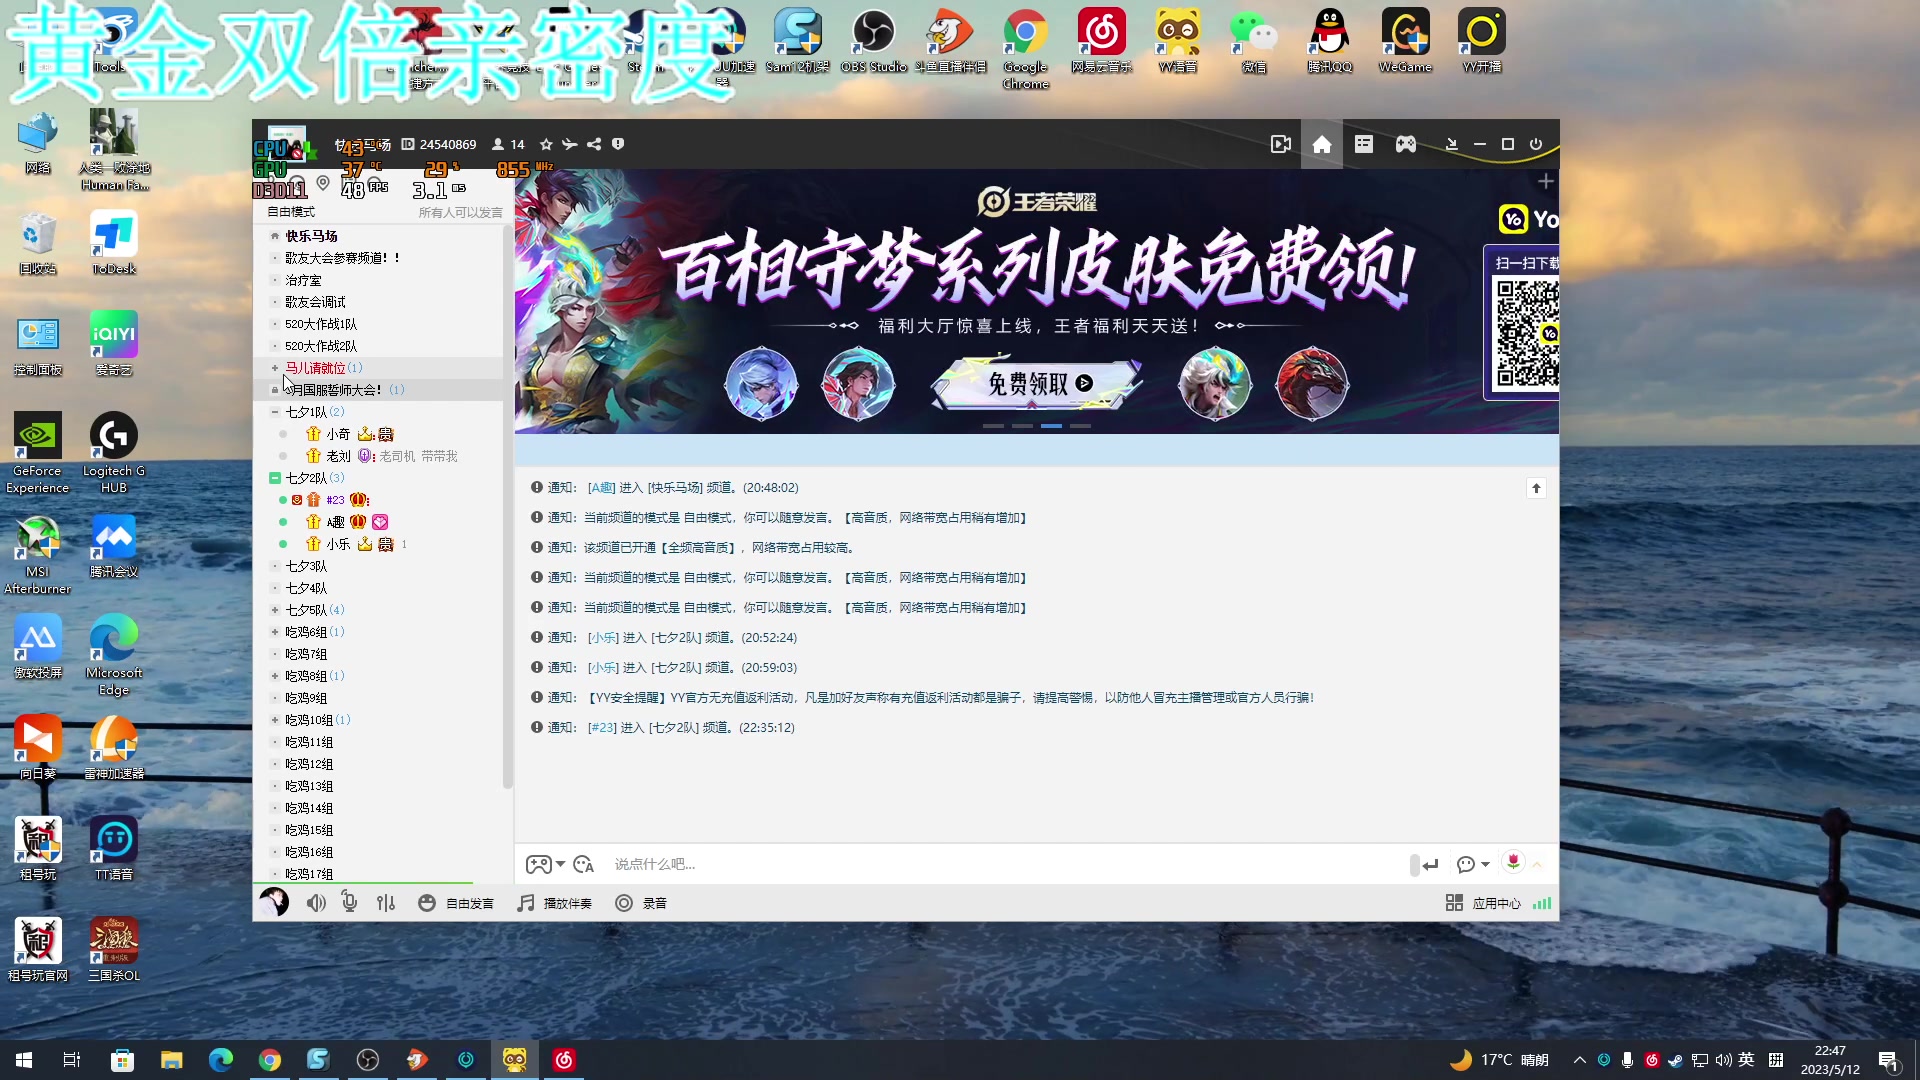Open Google Chrome desktop shortcut
Image resolution: width=1920 pixels, height=1080 pixels.
pyautogui.click(x=1026, y=49)
